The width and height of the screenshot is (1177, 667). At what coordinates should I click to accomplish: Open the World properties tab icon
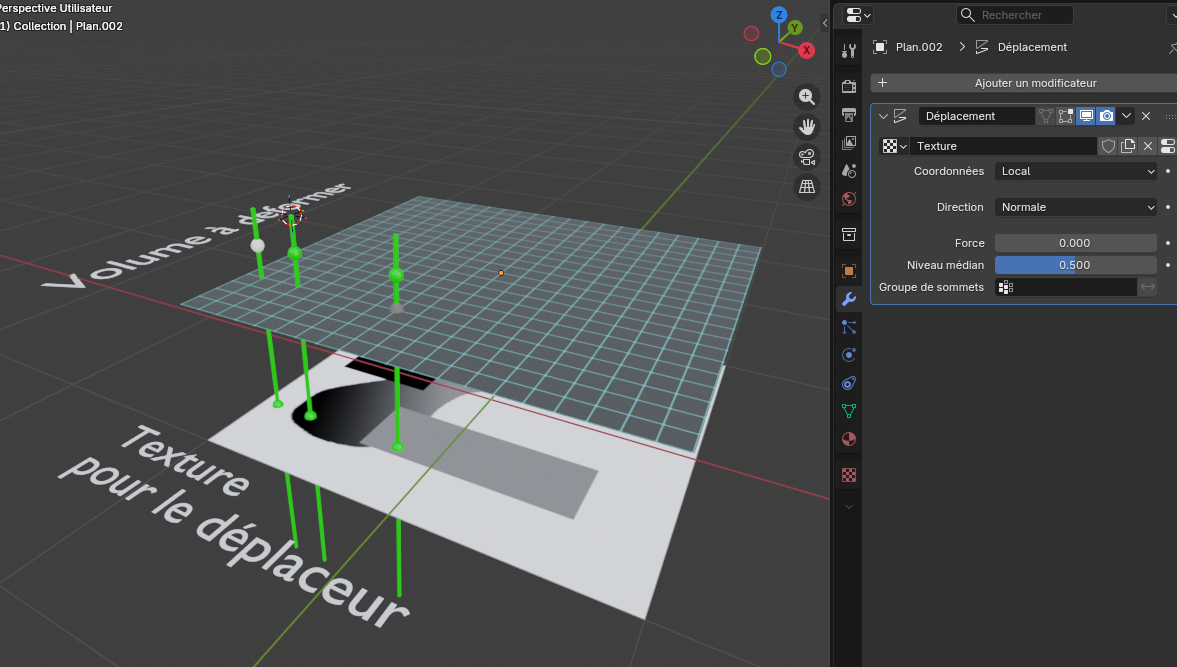click(x=849, y=198)
